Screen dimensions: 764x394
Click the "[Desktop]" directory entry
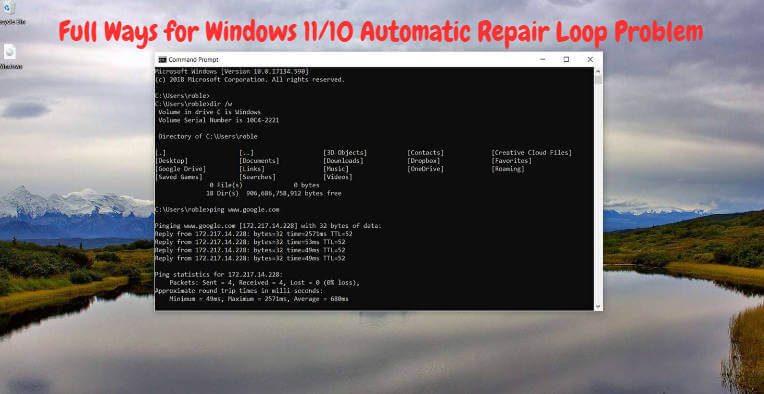coord(172,161)
